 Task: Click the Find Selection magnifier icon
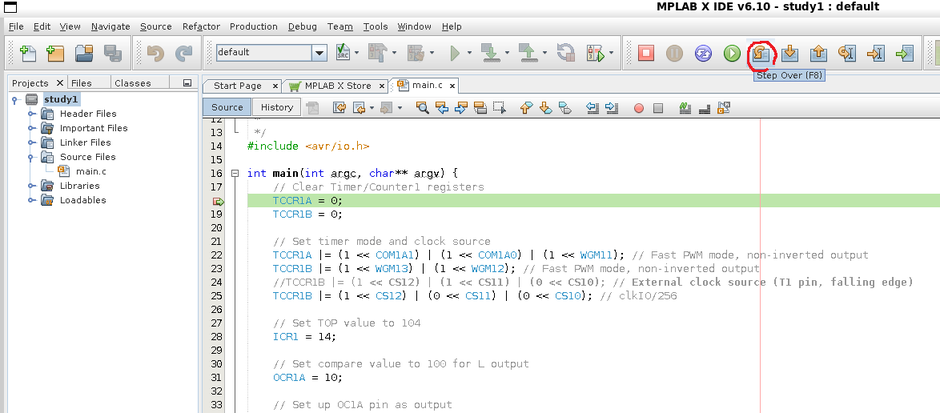click(x=423, y=107)
